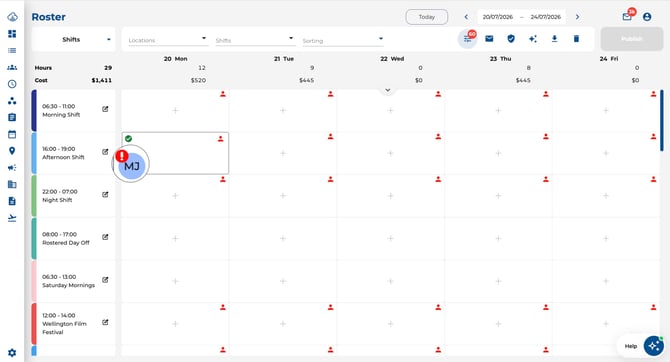
Task: Add Saturday Mornings shift on Friday
Action: (606, 281)
